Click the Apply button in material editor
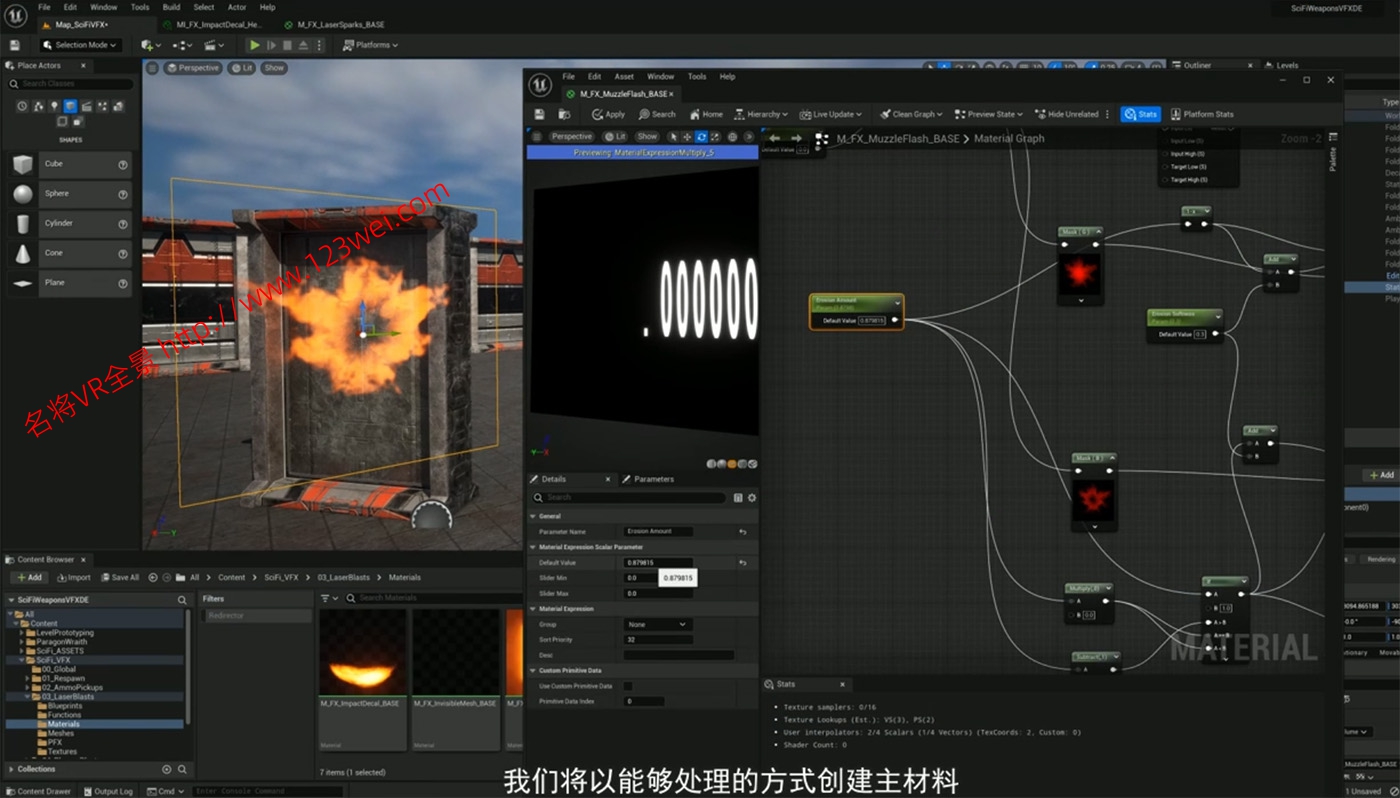The width and height of the screenshot is (1400, 798). pos(608,114)
